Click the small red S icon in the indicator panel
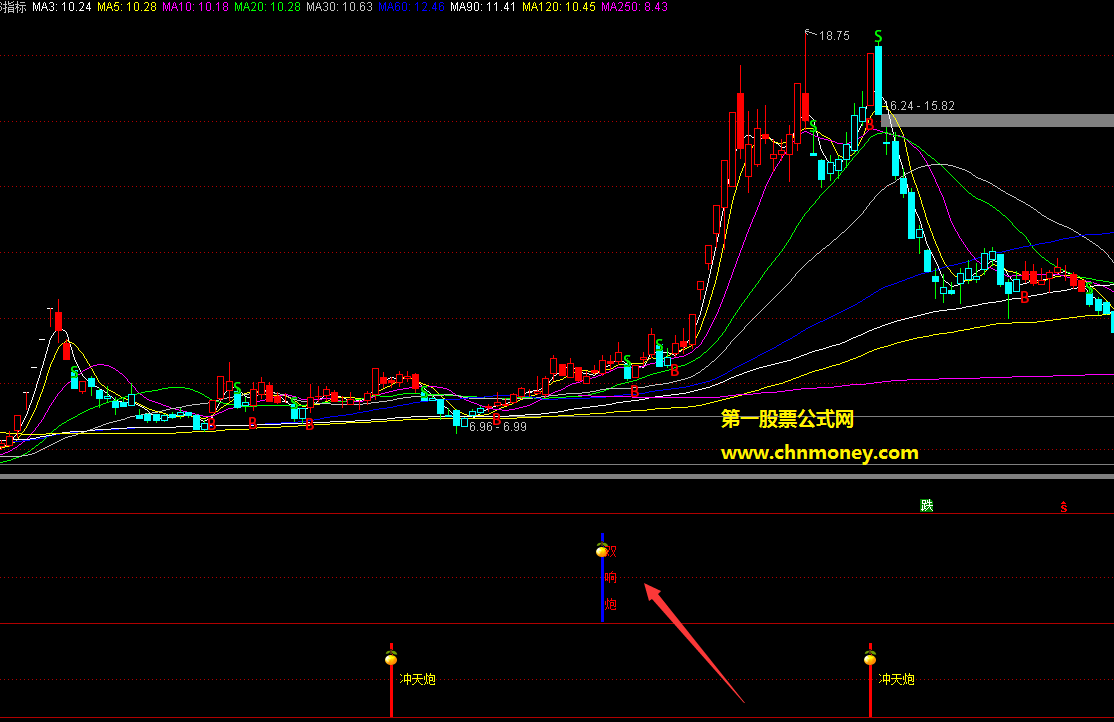 [1064, 507]
